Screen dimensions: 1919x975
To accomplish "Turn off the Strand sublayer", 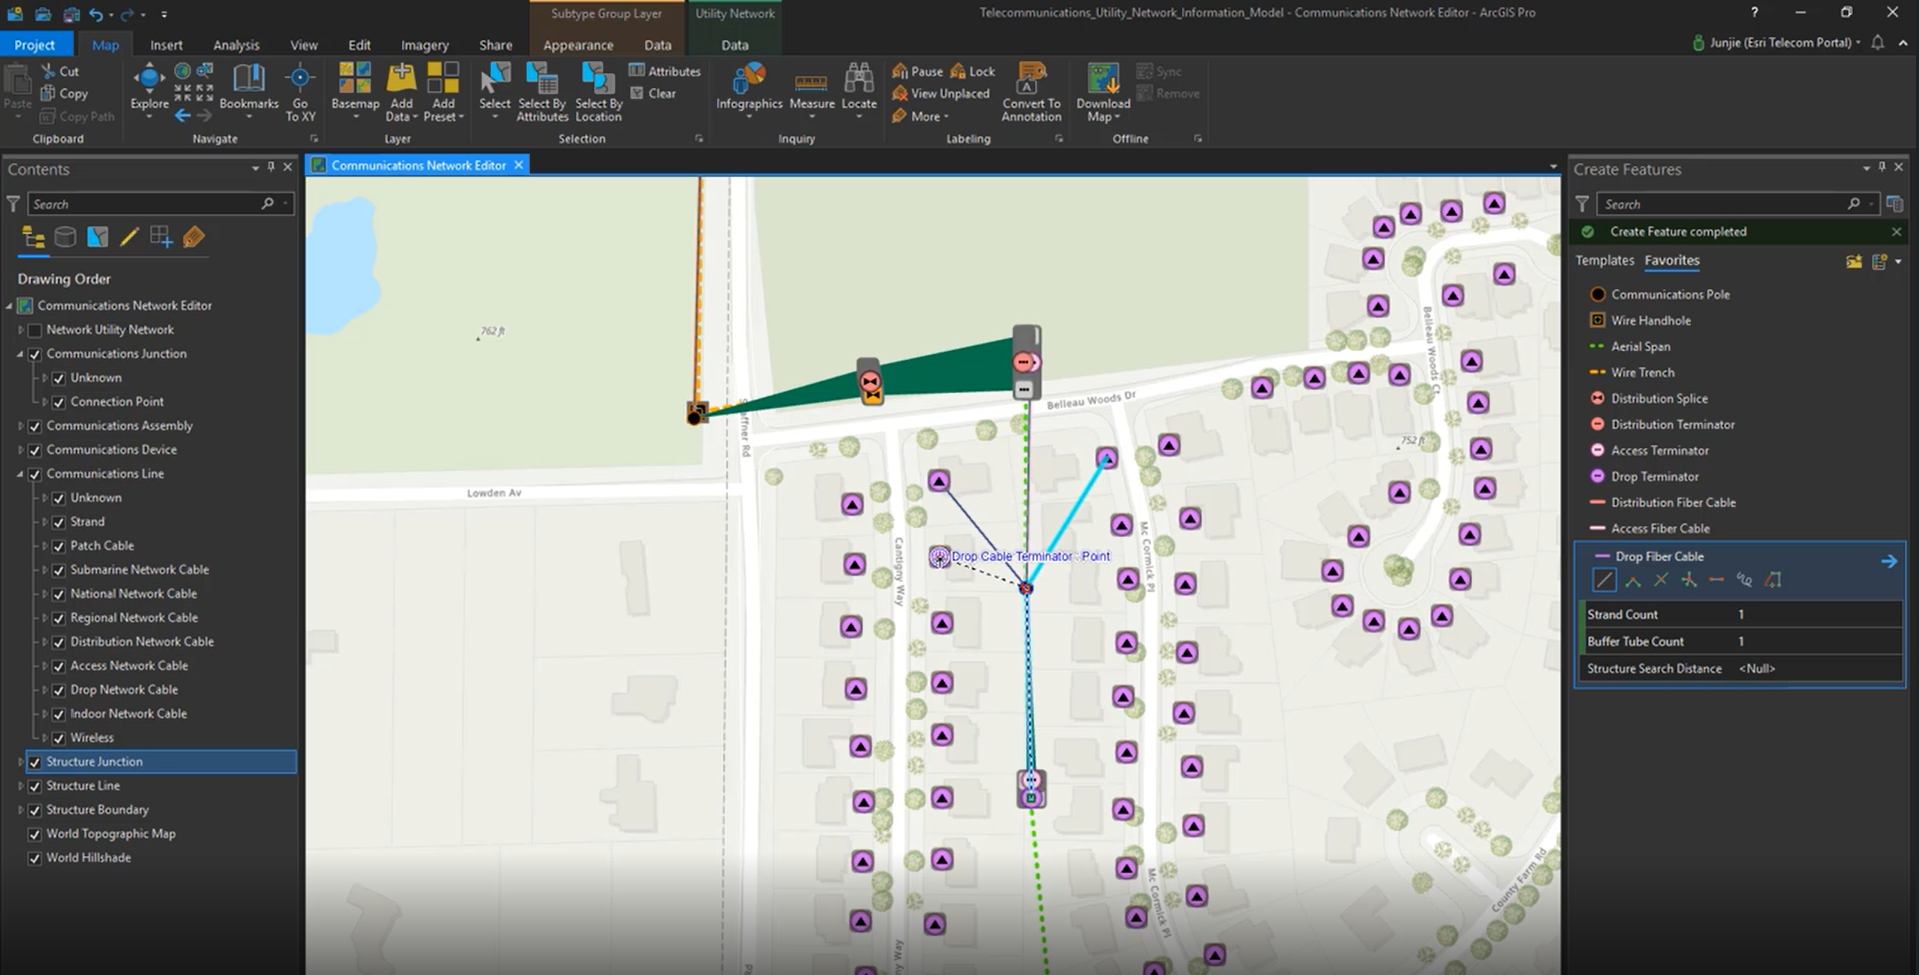I will pos(59,522).
